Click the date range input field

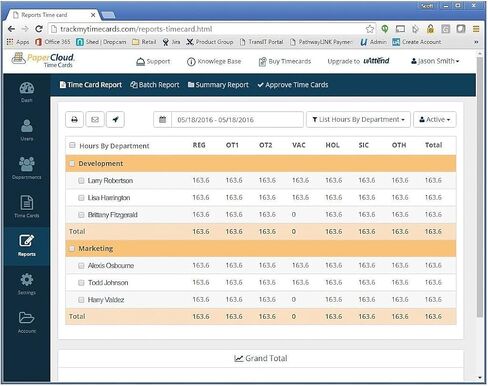(x=237, y=119)
